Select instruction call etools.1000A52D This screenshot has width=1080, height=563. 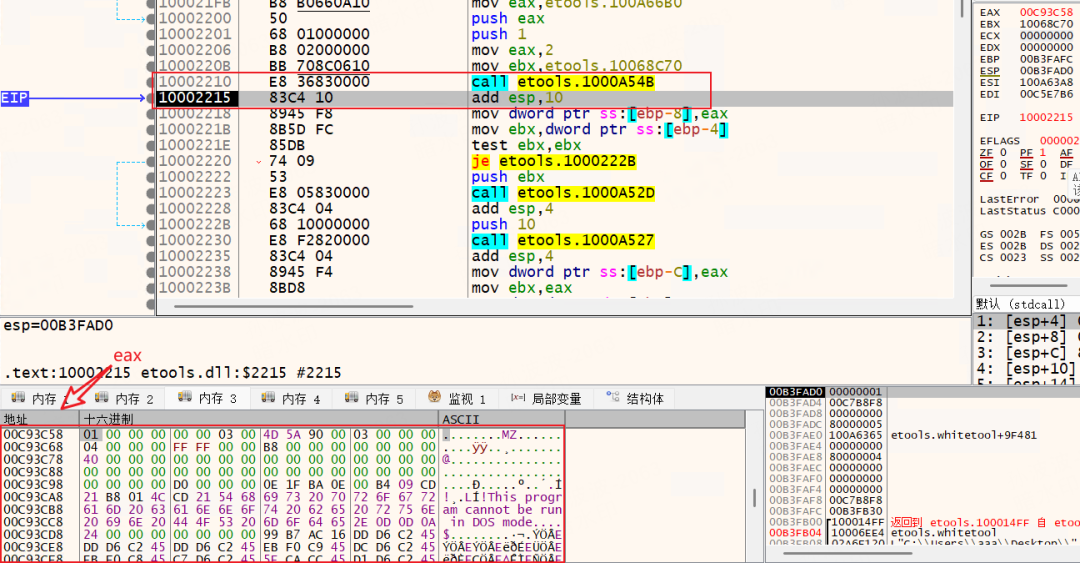tap(563, 193)
